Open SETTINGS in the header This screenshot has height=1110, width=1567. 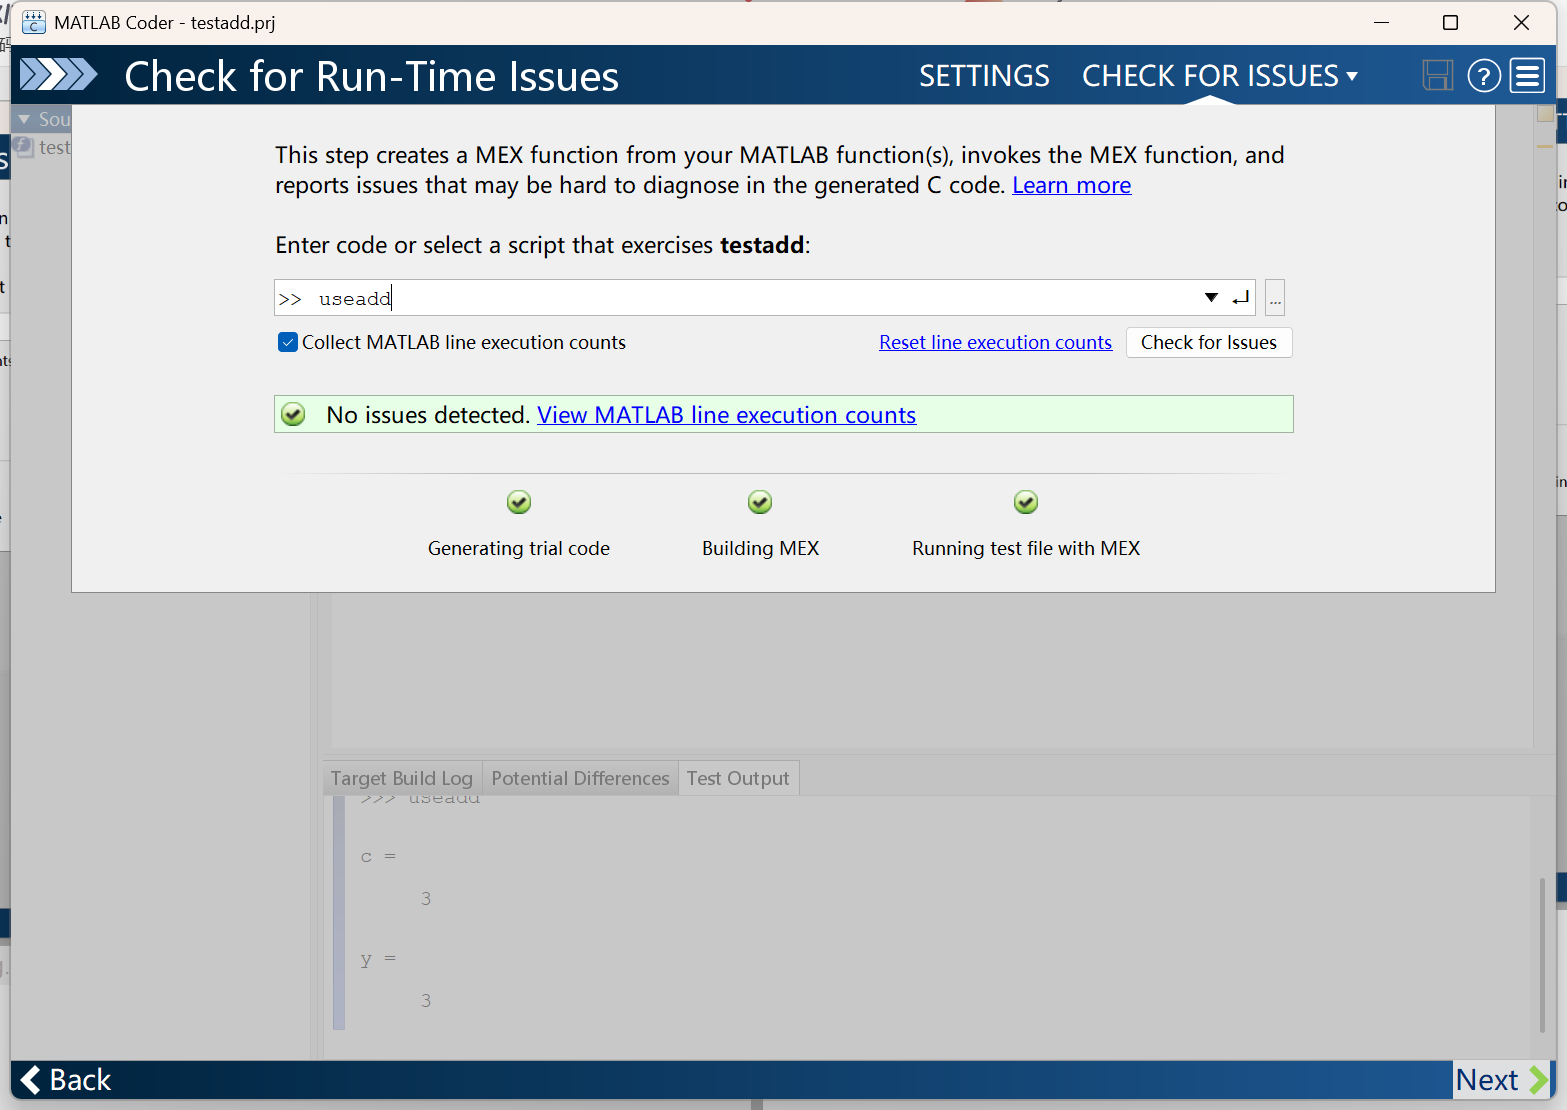pos(984,76)
